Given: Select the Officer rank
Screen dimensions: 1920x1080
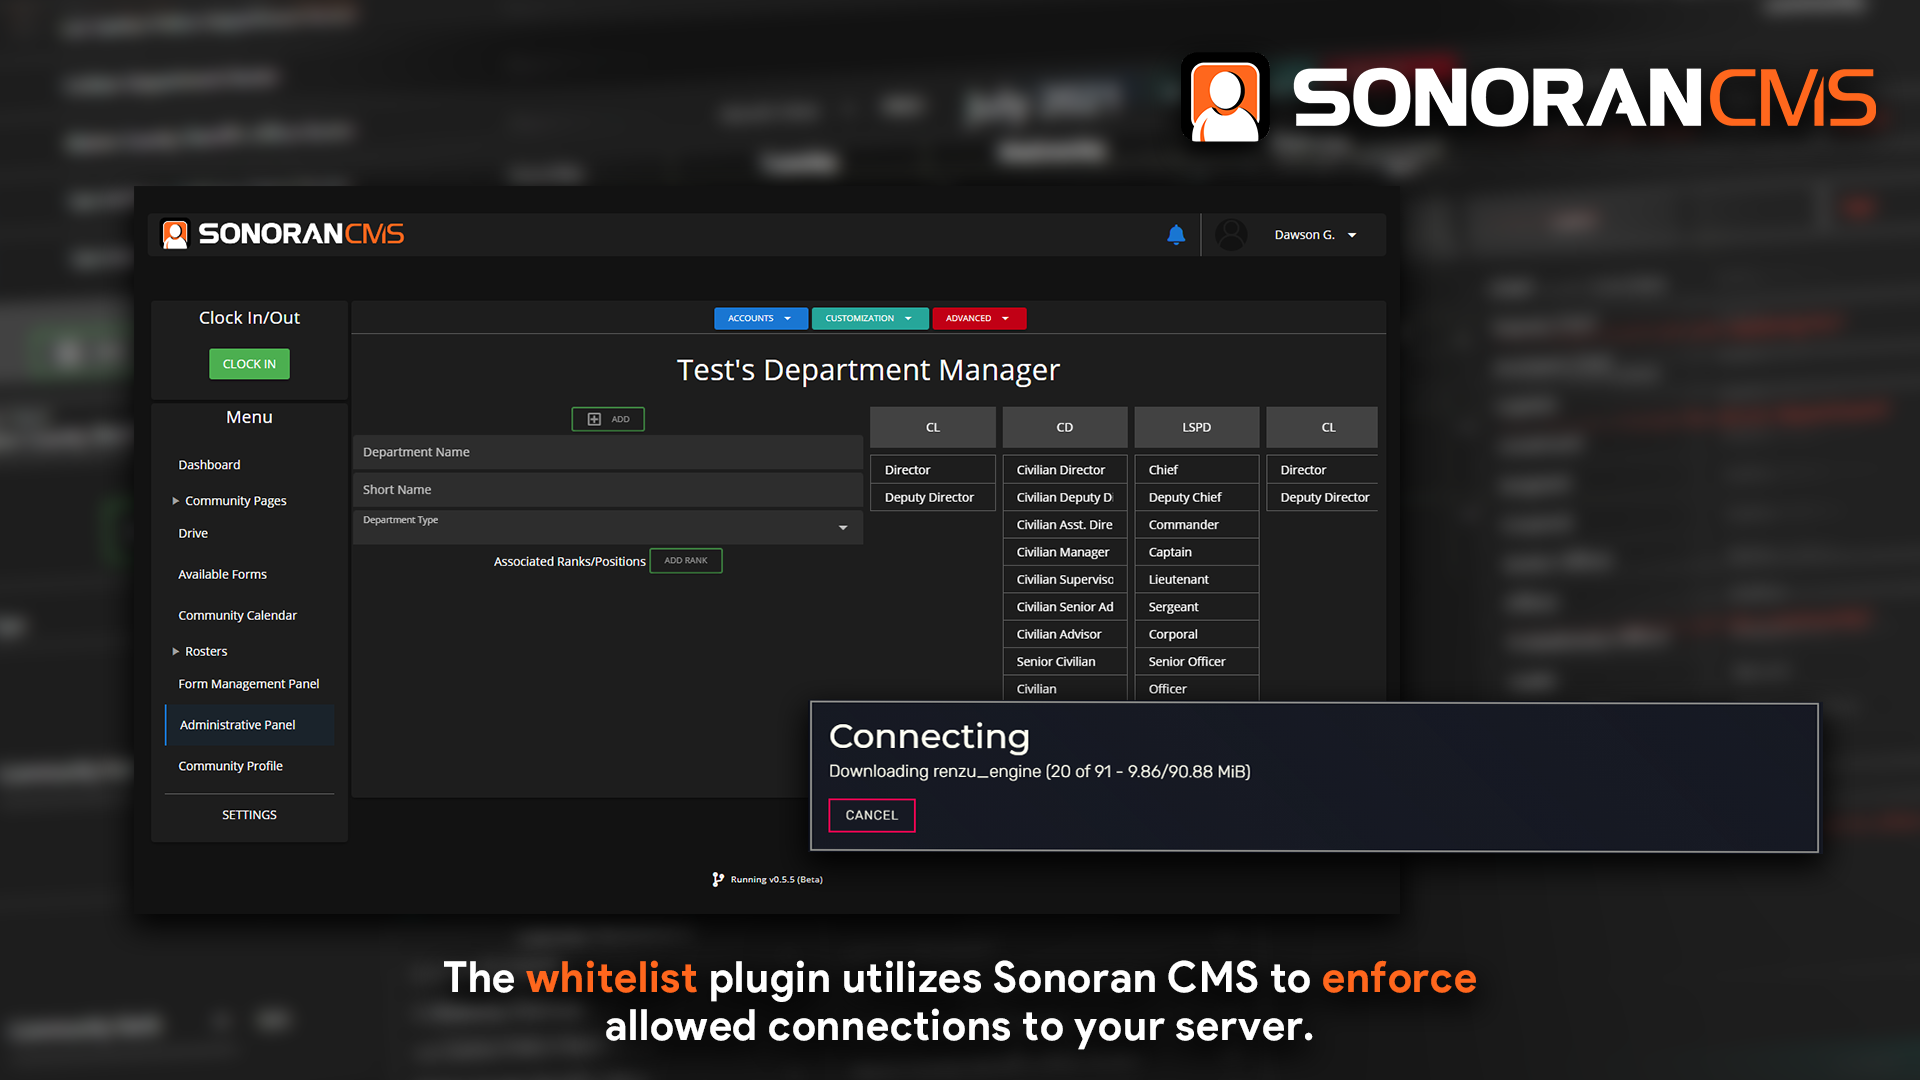Looking at the screenshot, I should click(x=1197, y=689).
